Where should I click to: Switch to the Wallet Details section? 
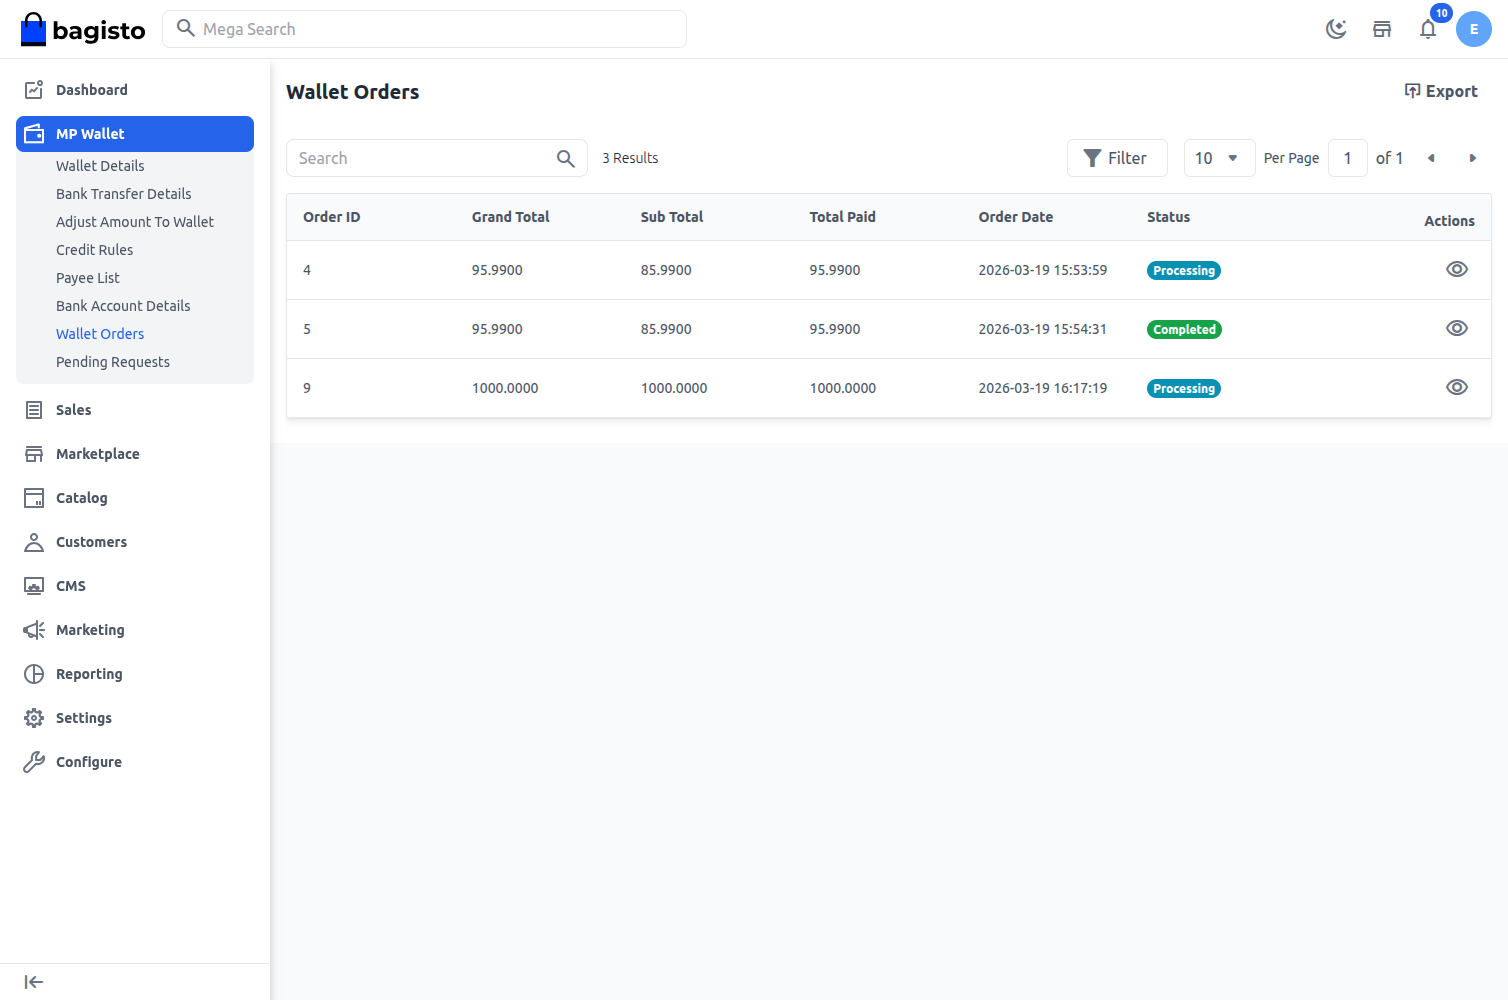tap(100, 165)
